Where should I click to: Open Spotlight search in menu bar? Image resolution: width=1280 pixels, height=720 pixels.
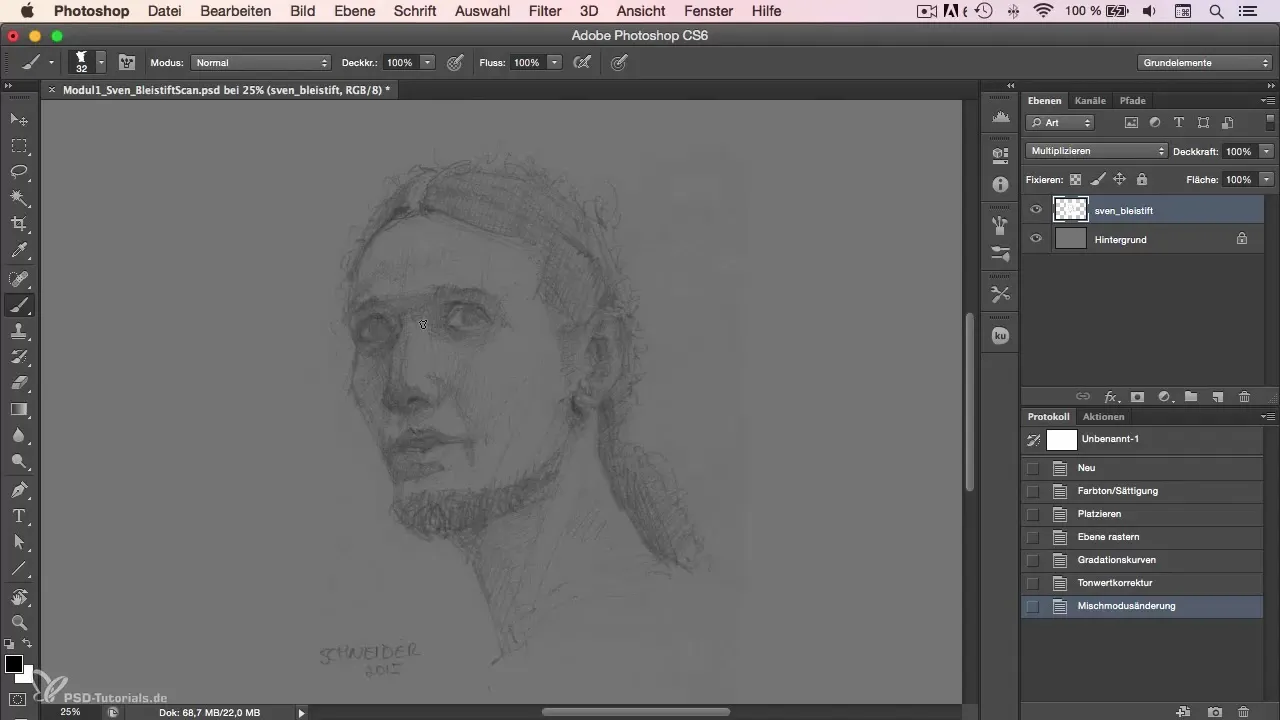point(1216,11)
